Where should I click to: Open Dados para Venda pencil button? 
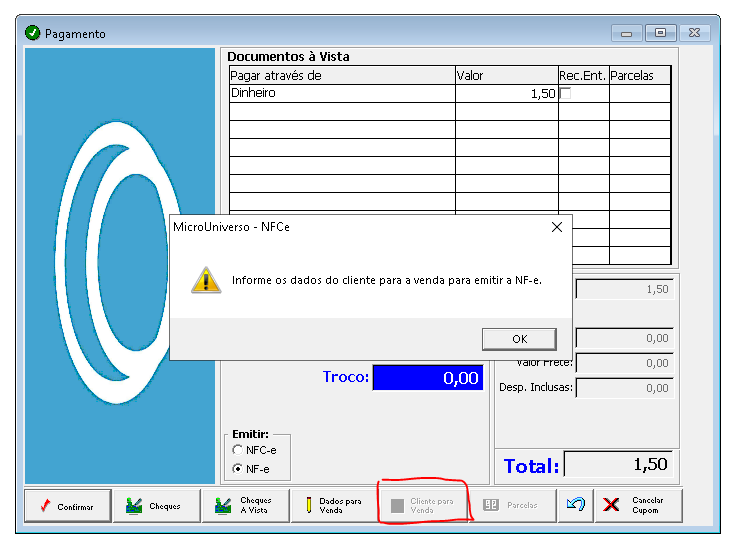point(335,506)
